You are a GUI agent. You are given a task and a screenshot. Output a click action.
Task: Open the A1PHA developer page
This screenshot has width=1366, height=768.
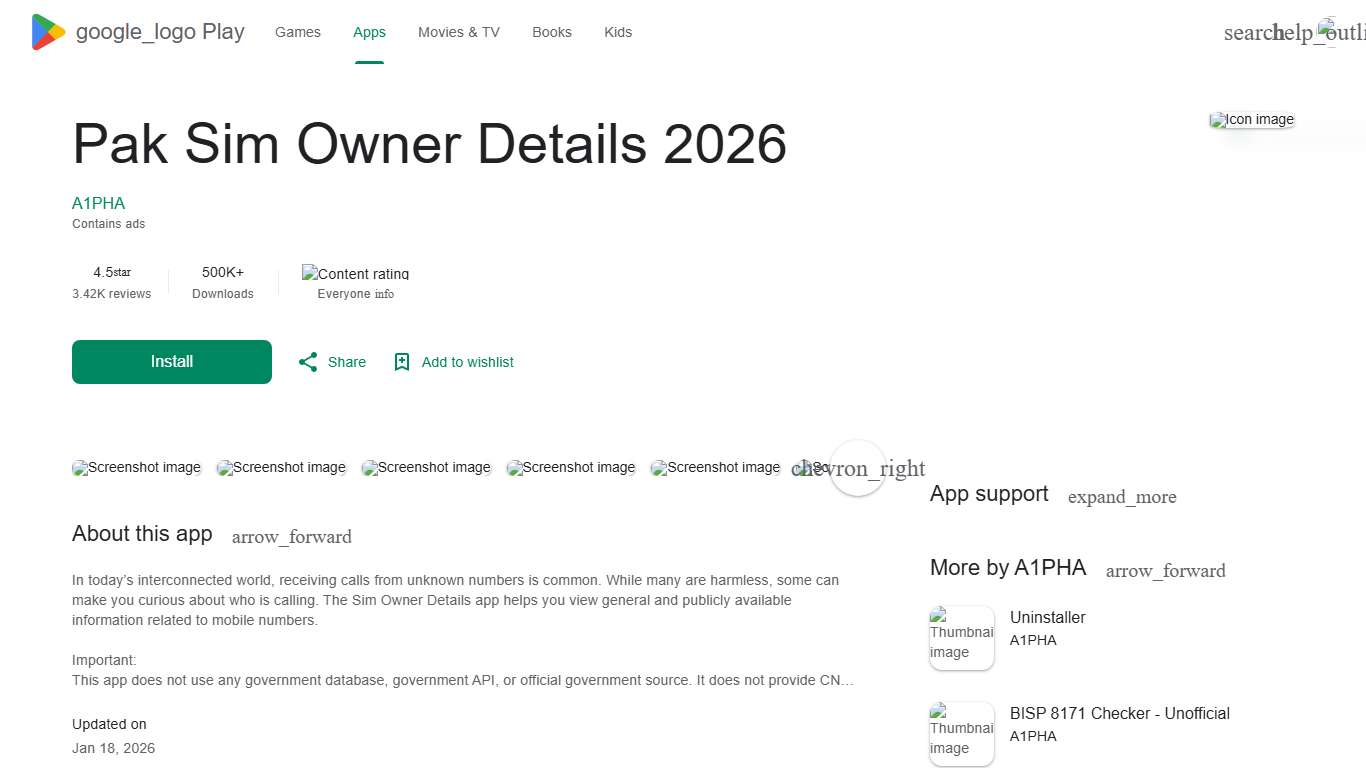98,203
